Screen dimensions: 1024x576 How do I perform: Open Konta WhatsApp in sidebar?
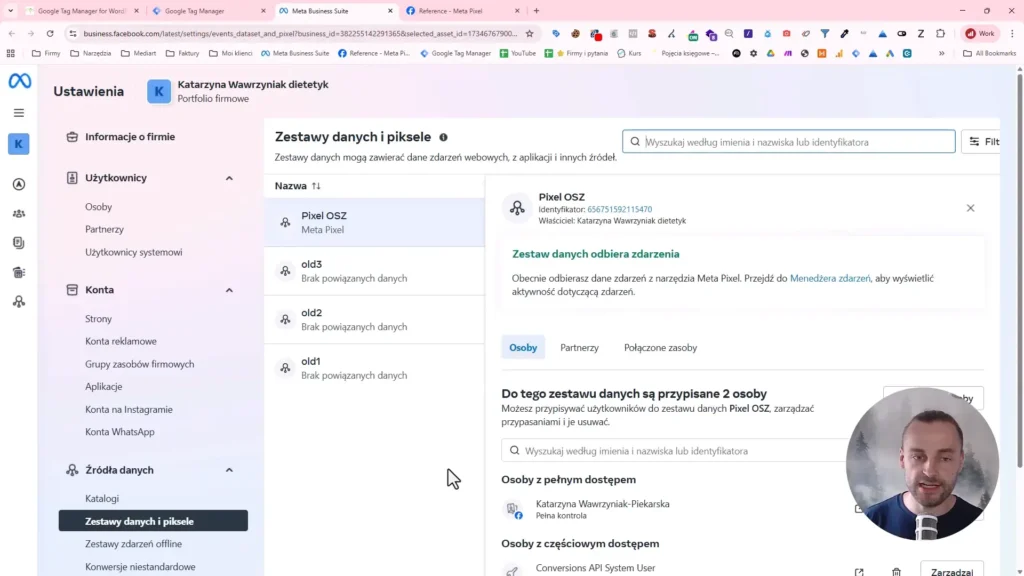point(120,432)
